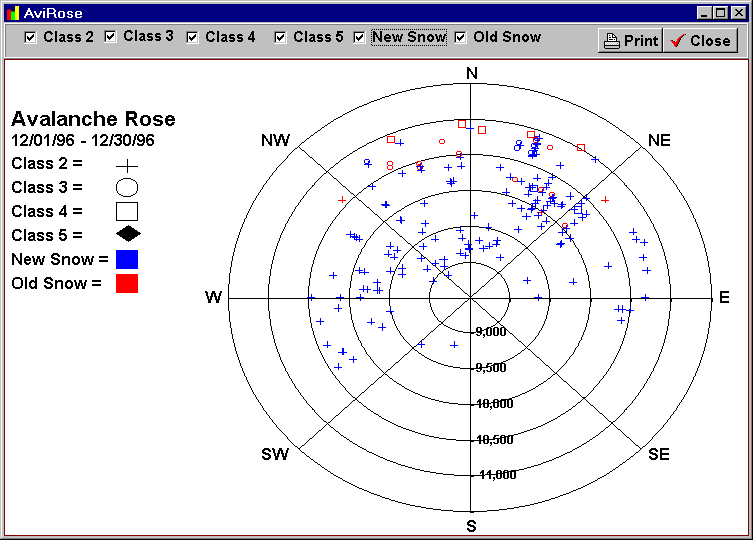
Task: Click the red checkmark icon on Close button
Action: pyautogui.click(x=677, y=41)
